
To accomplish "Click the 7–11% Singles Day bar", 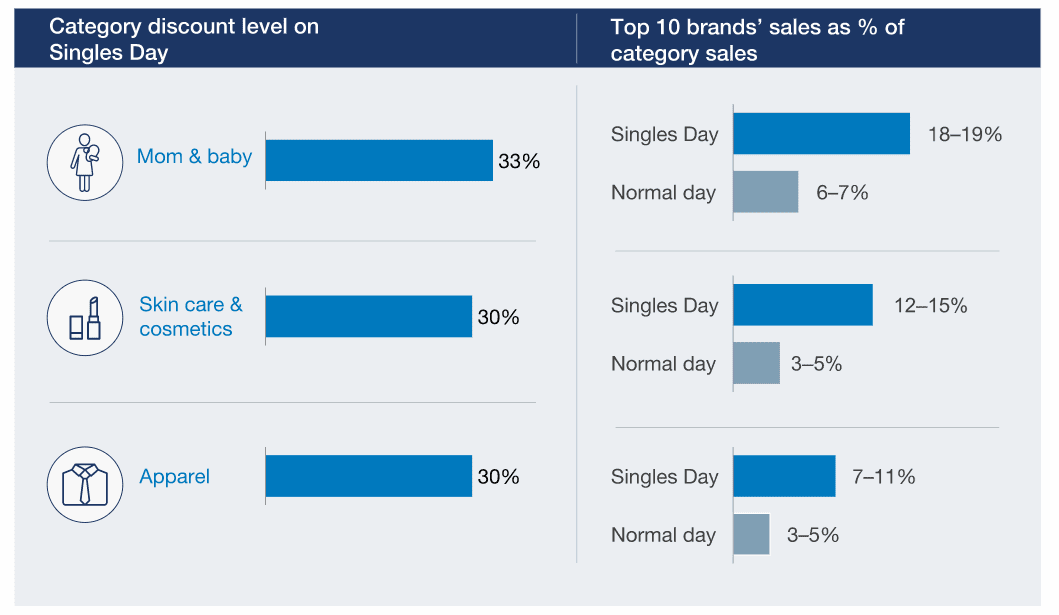I will (x=784, y=476).
